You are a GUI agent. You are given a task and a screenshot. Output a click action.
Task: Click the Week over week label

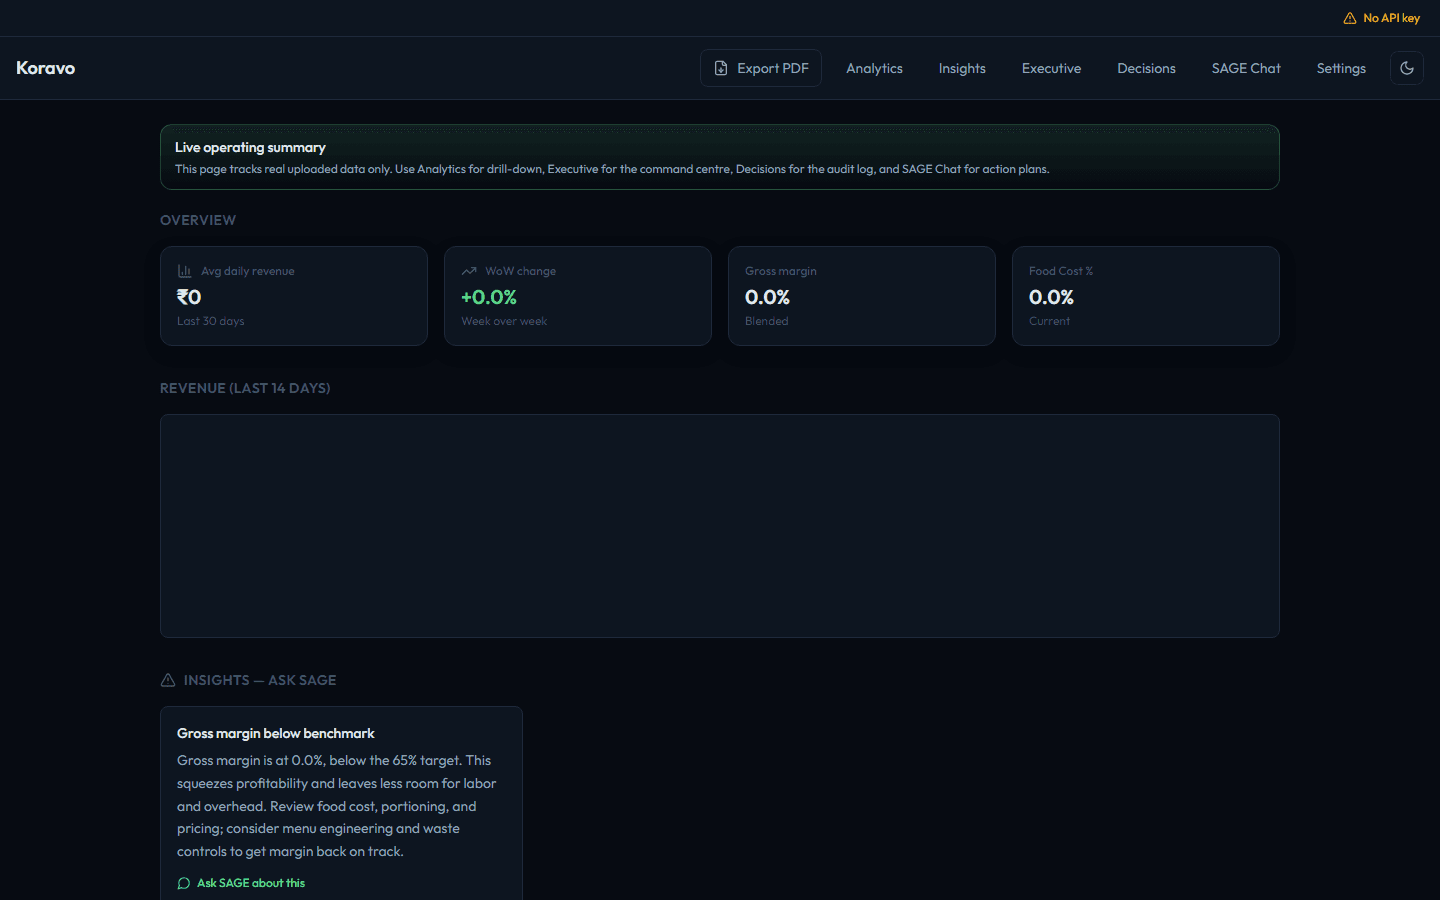504,321
